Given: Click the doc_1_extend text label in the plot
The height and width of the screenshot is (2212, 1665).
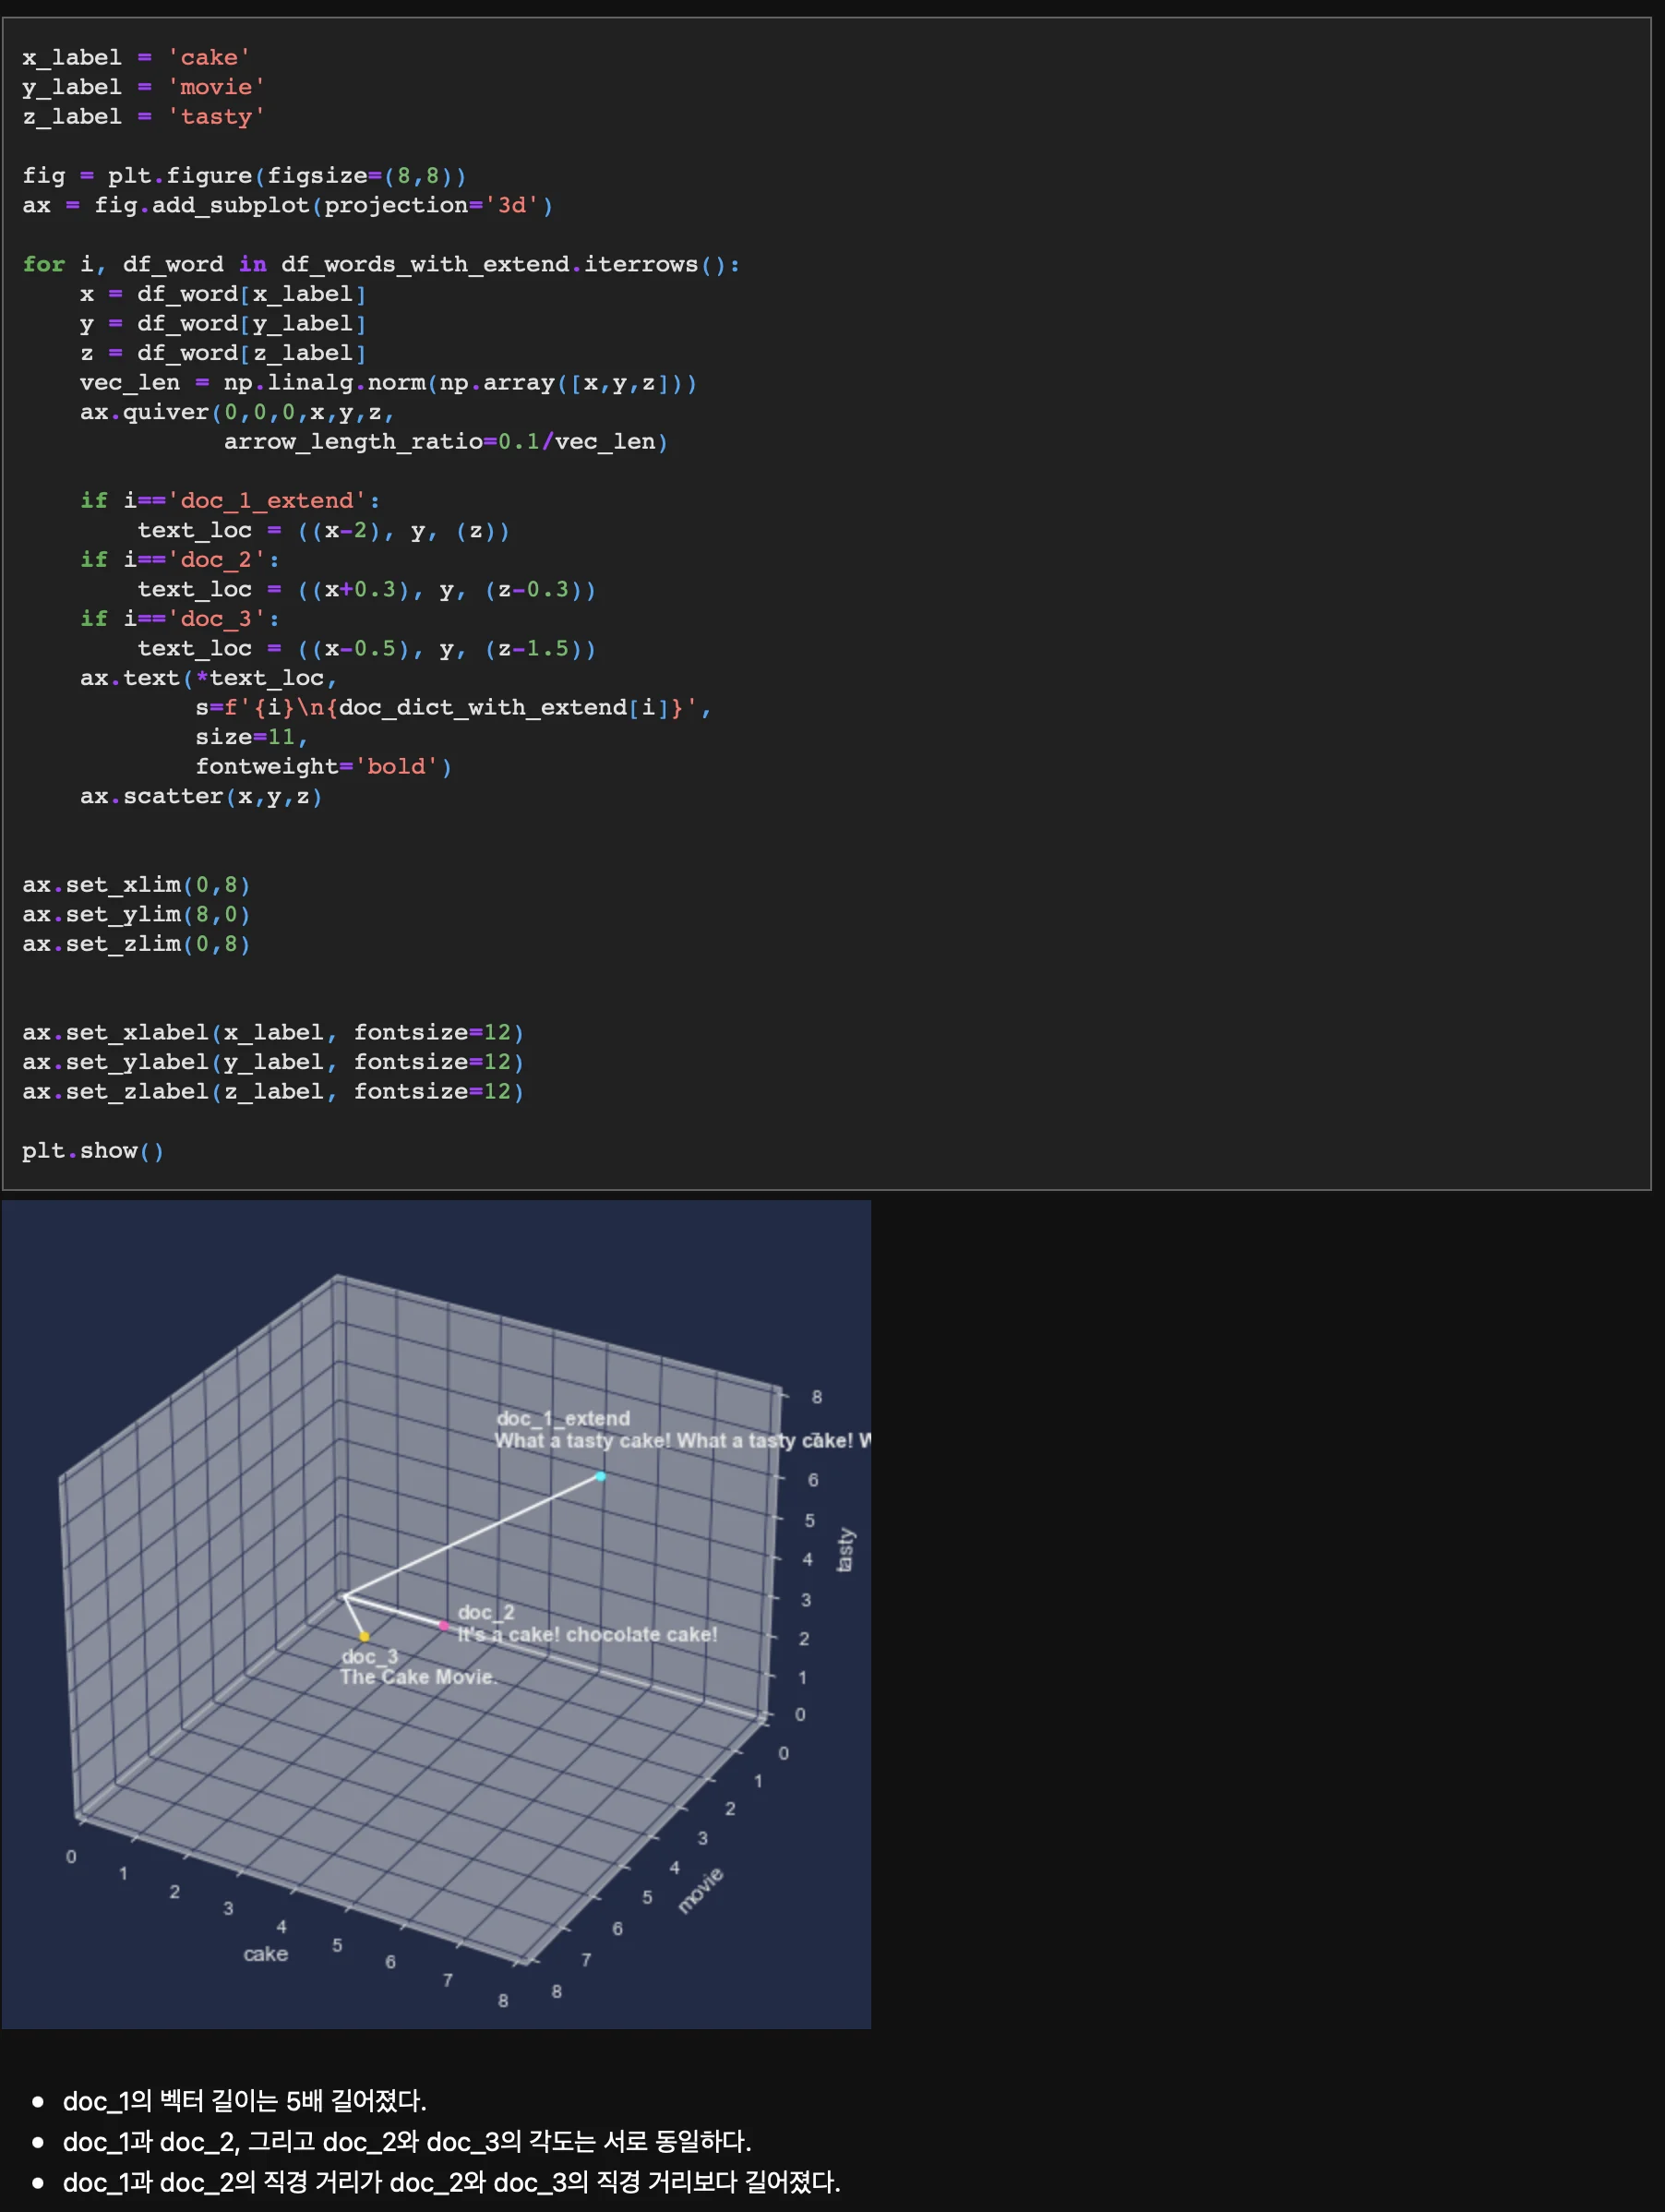Looking at the screenshot, I should pos(563,1418).
